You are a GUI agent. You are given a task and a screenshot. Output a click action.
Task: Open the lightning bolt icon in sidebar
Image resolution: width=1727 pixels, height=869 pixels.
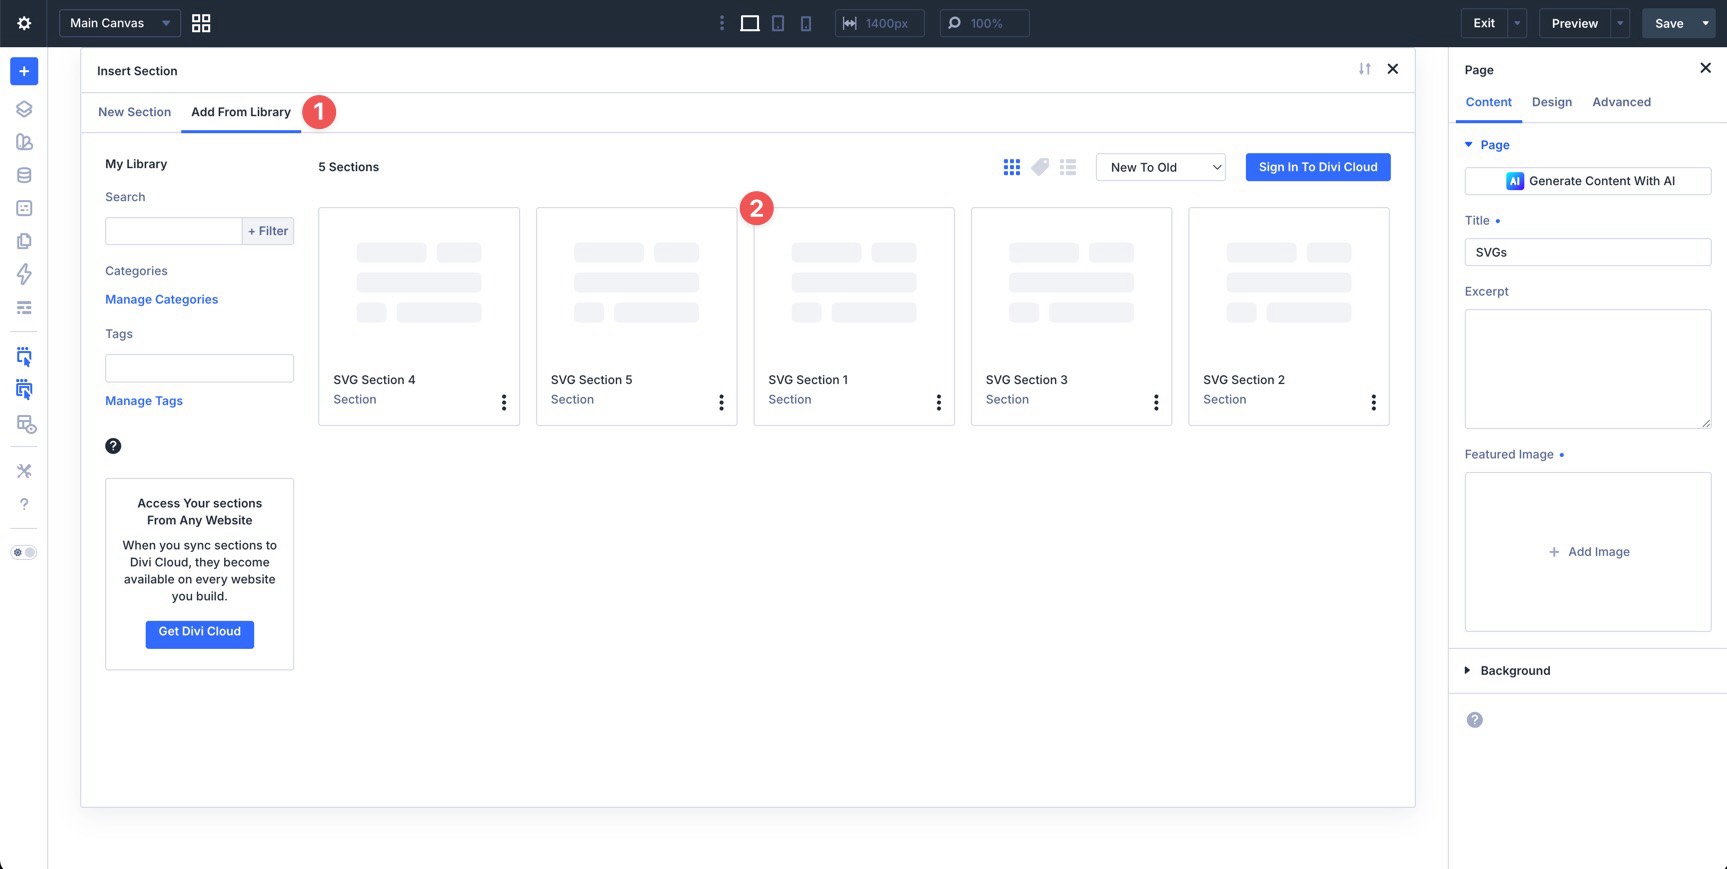click(24, 274)
